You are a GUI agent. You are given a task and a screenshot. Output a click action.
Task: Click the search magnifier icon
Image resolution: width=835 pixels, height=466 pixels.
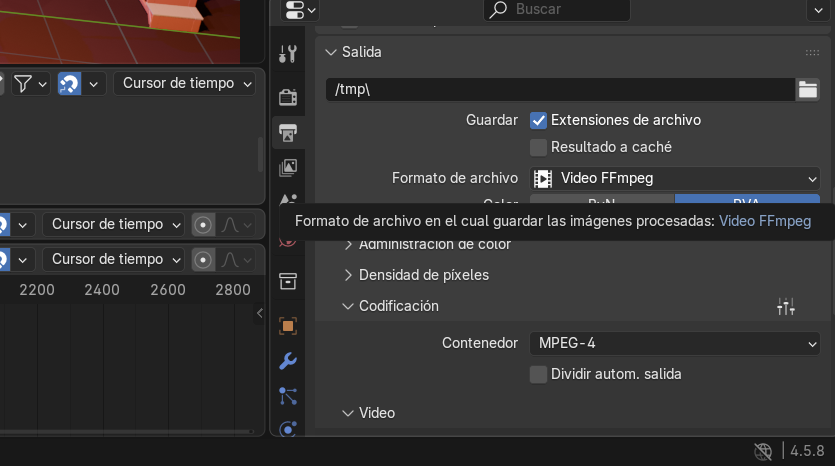point(498,9)
